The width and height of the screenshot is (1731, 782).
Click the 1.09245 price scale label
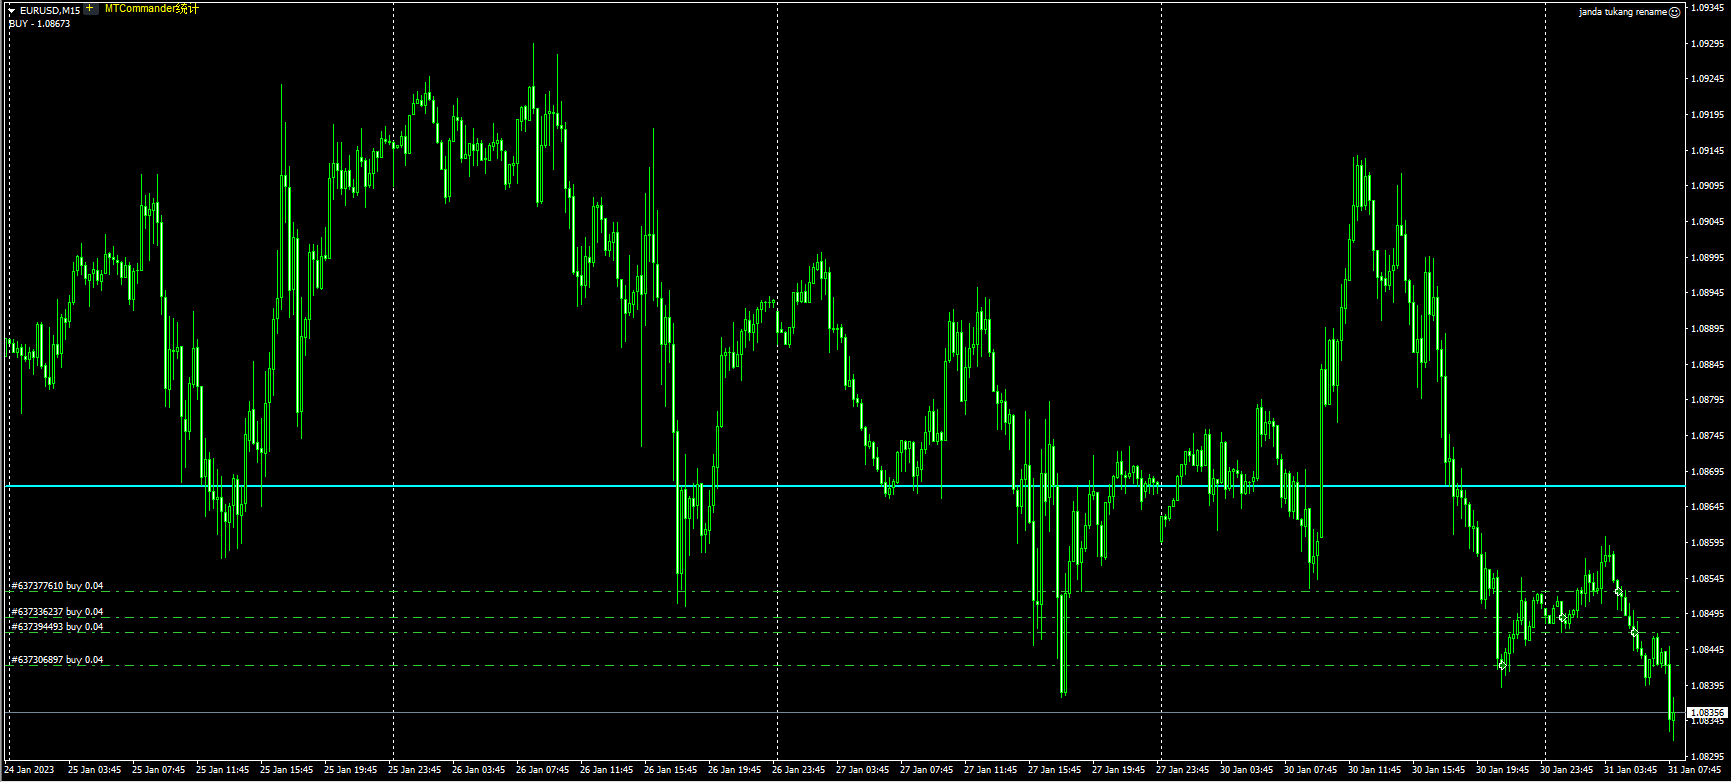click(1708, 79)
